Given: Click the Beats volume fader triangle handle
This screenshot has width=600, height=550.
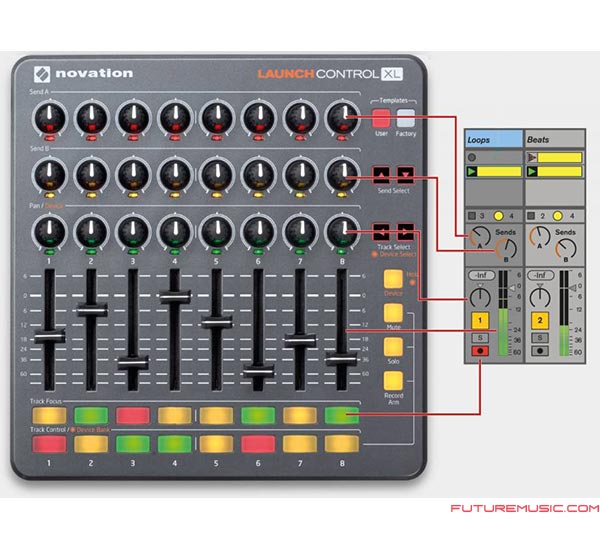Looking at the screenshot, I should 572,288.
